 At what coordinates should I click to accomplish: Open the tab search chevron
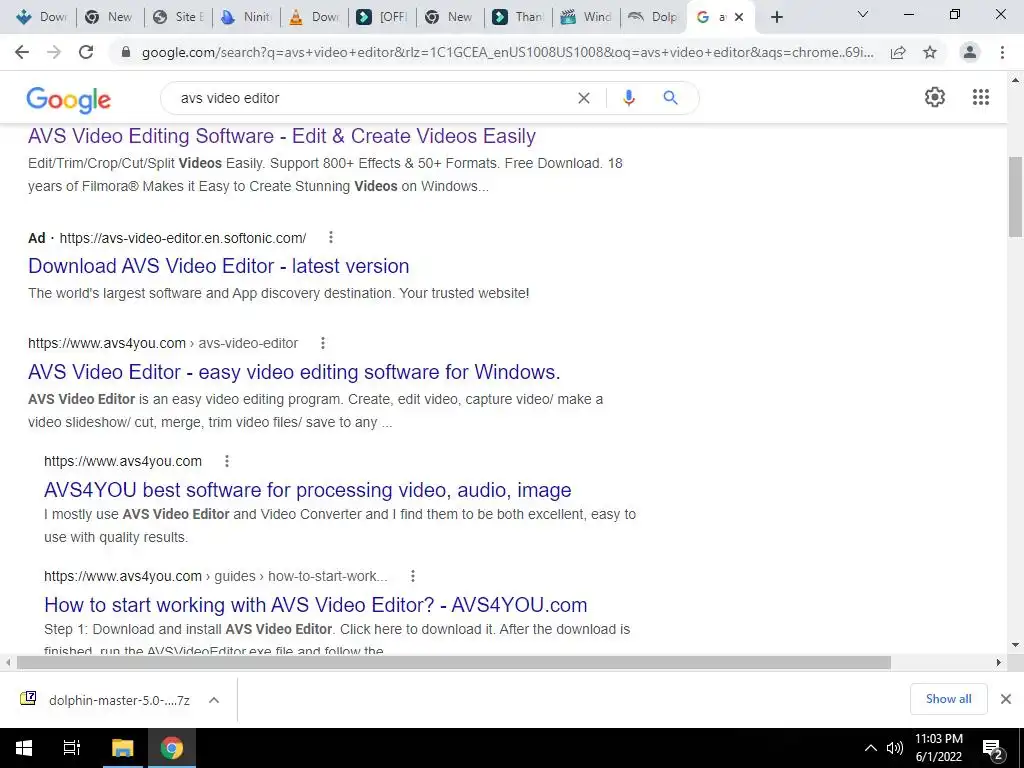(863, 14)
